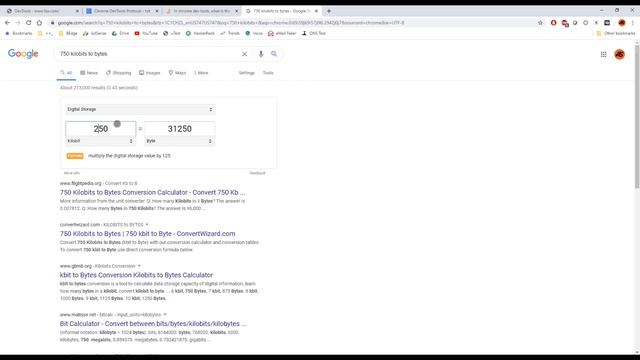This screenshot has width=640, height=360.
Task: Open the Bit Calculator result link
Action: click(x=153, y=324)
